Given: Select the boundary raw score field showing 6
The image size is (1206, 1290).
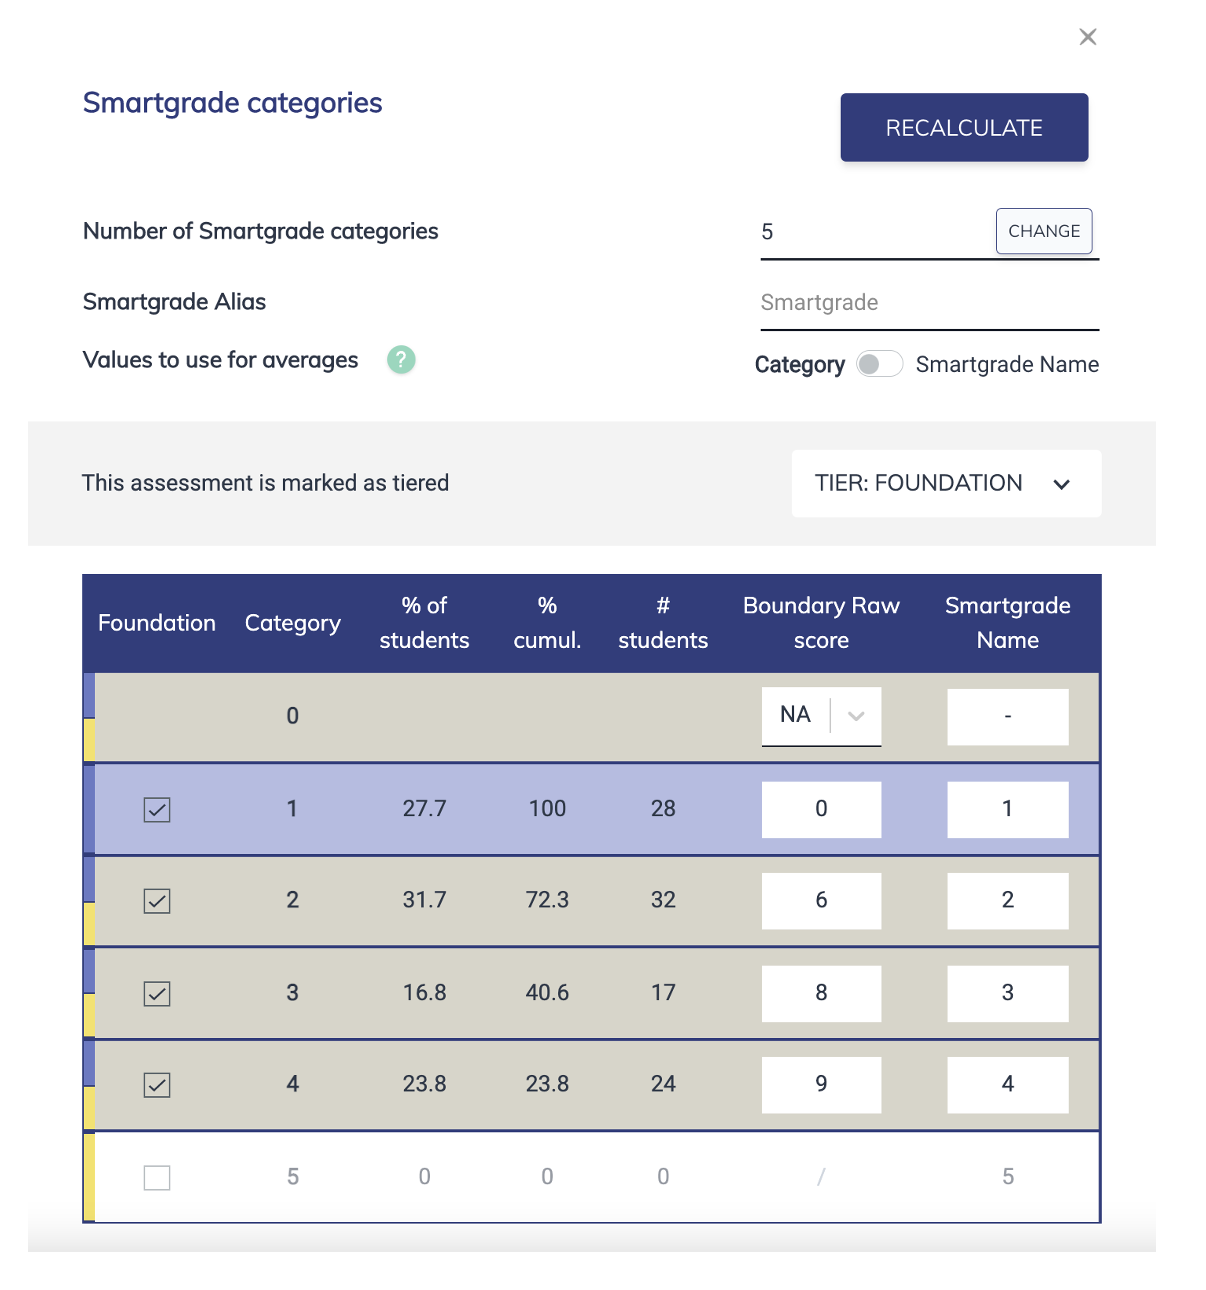Looking at the screenshot, I should click(x=820, y=900).
